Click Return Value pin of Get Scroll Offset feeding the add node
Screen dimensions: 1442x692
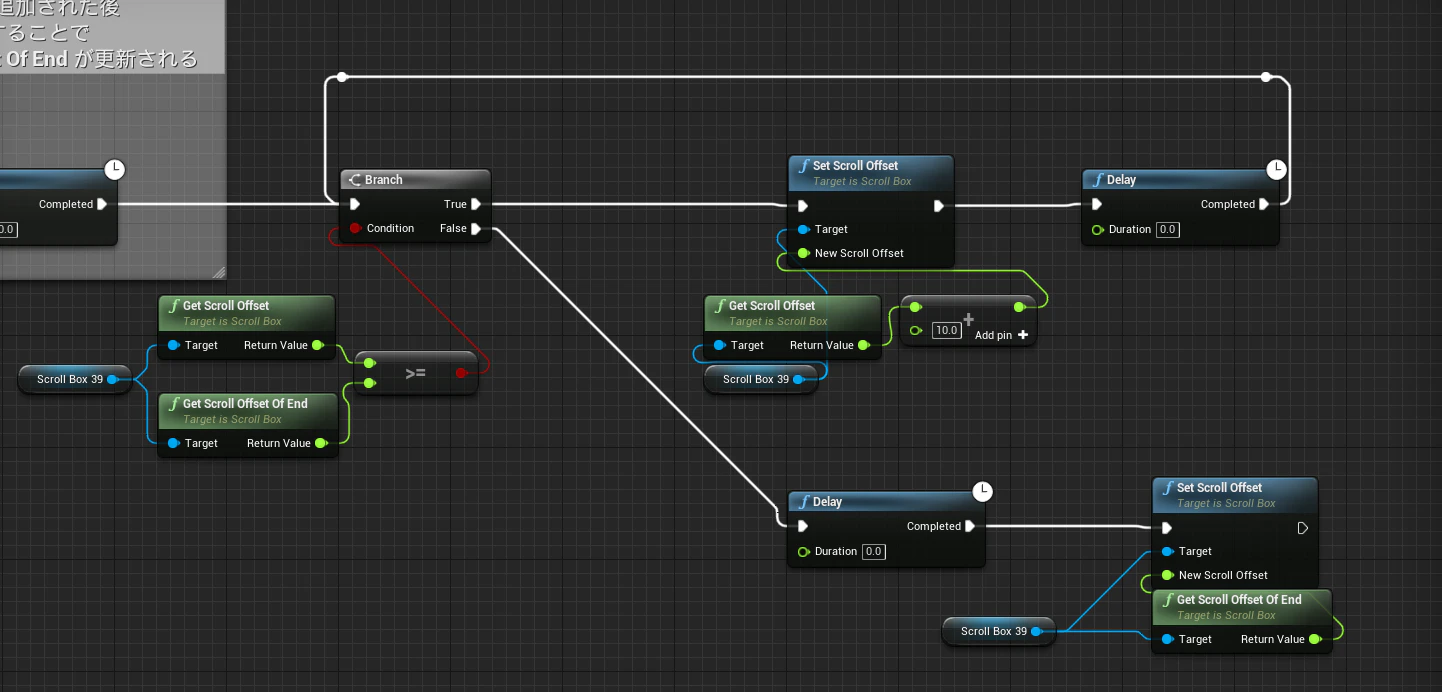click(x=862, y=345)
